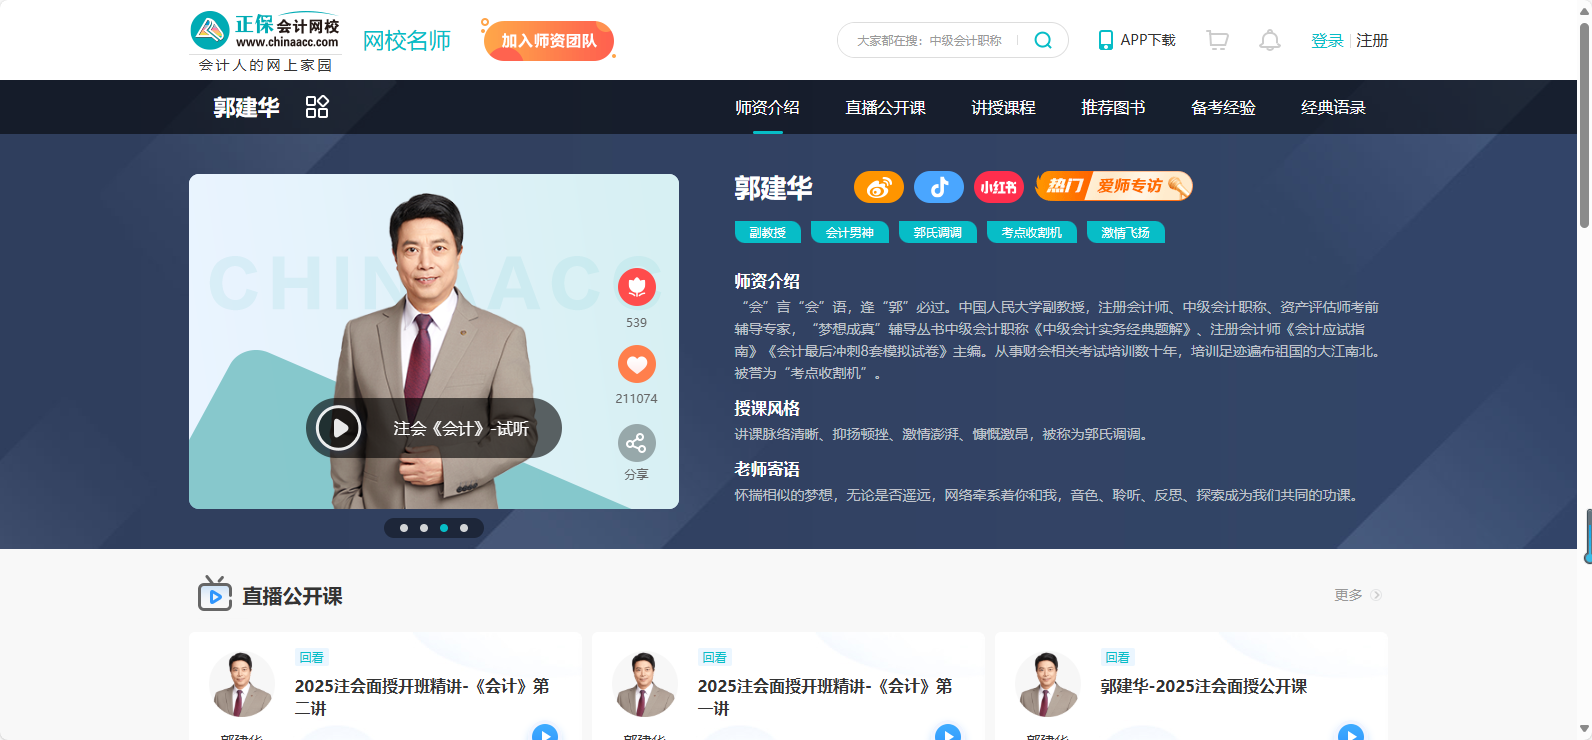The image size is (1592, 740).
Task: Open the shopping cart icon
Action: 1217,40
